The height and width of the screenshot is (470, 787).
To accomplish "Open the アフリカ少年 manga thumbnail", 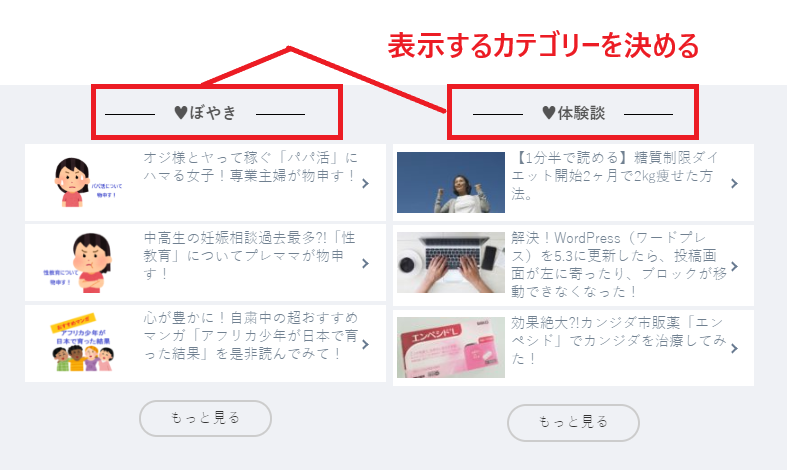I will 83,343.
